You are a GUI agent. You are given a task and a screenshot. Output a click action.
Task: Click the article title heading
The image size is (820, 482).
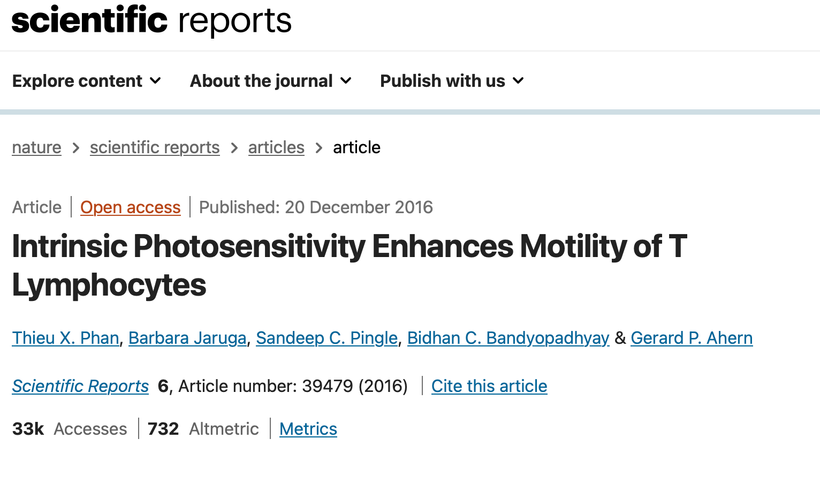(349, 265)
